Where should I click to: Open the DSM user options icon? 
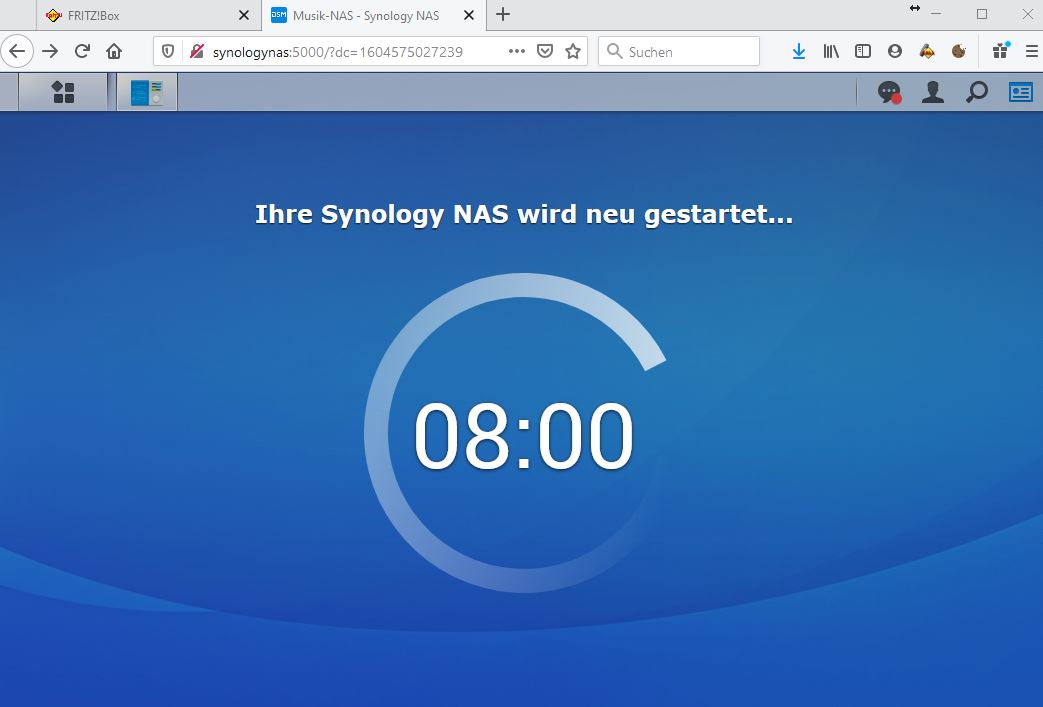(933, 92)
